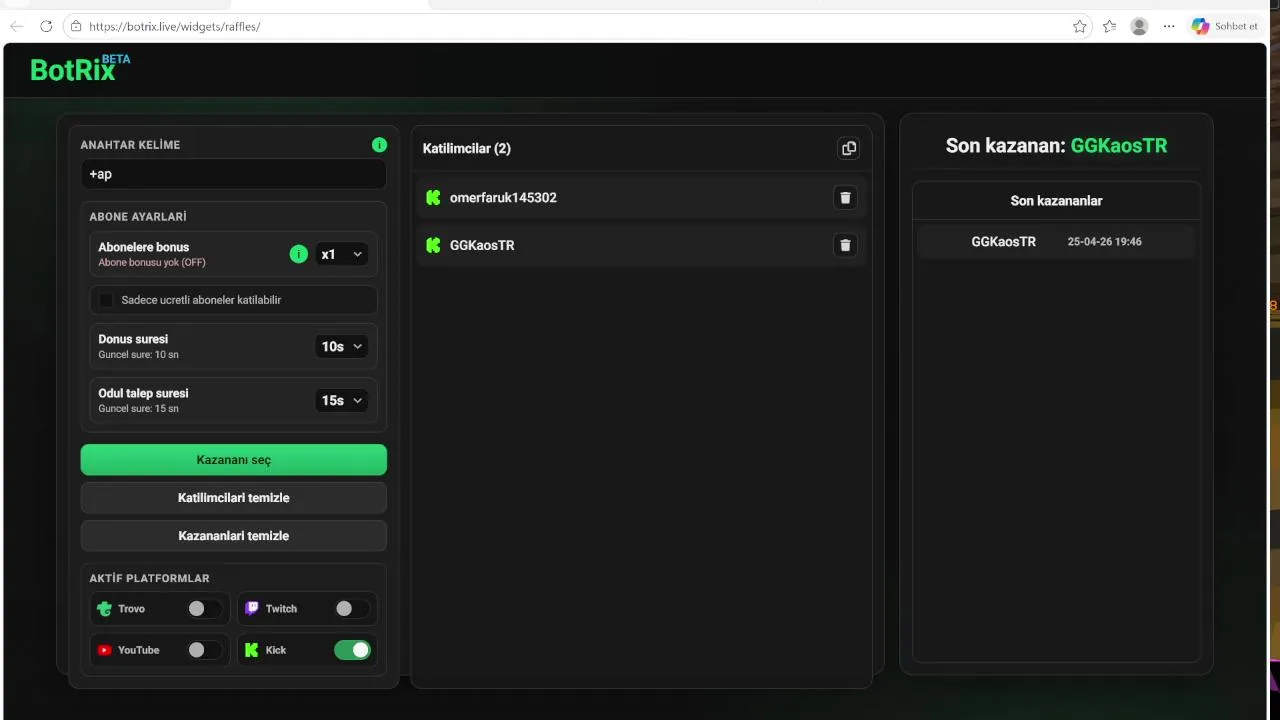Image resolution: width=1280 pixels, height=720 pixels.
Task: Click the YouTube platform logo
Action: tap(104, 650)
